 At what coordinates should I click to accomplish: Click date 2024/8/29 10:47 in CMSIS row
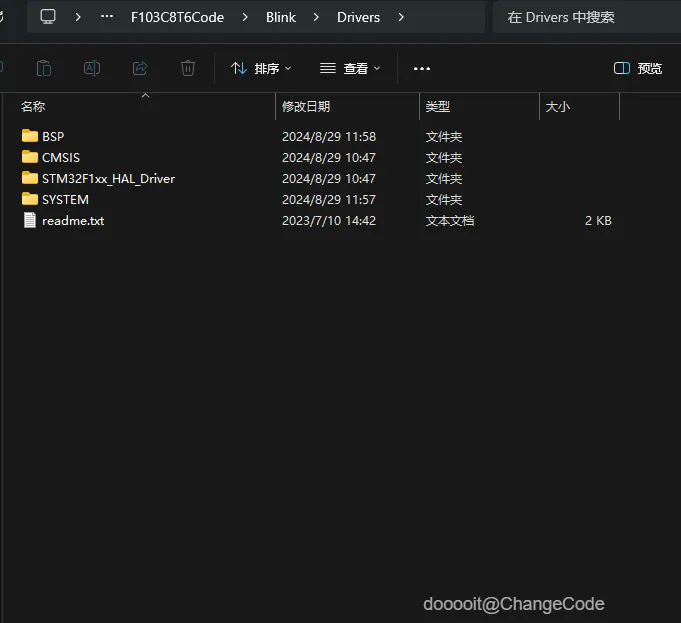click(329, 157)
